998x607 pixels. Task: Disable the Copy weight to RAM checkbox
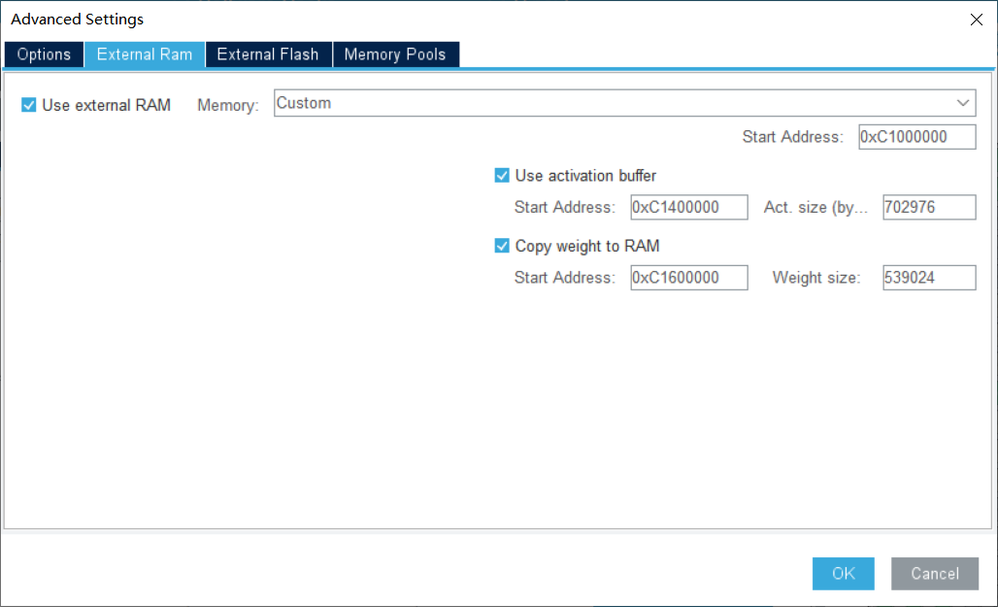(x=502, y=246)
